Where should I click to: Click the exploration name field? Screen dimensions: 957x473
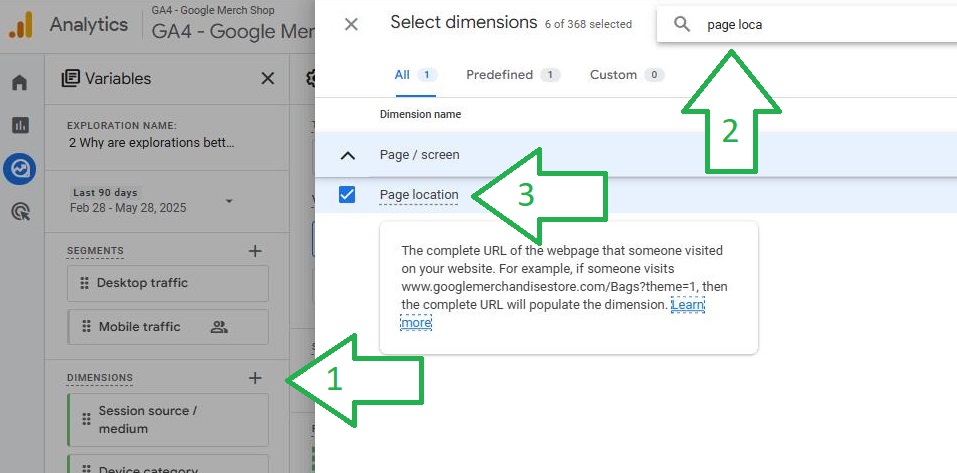(151, 143)
